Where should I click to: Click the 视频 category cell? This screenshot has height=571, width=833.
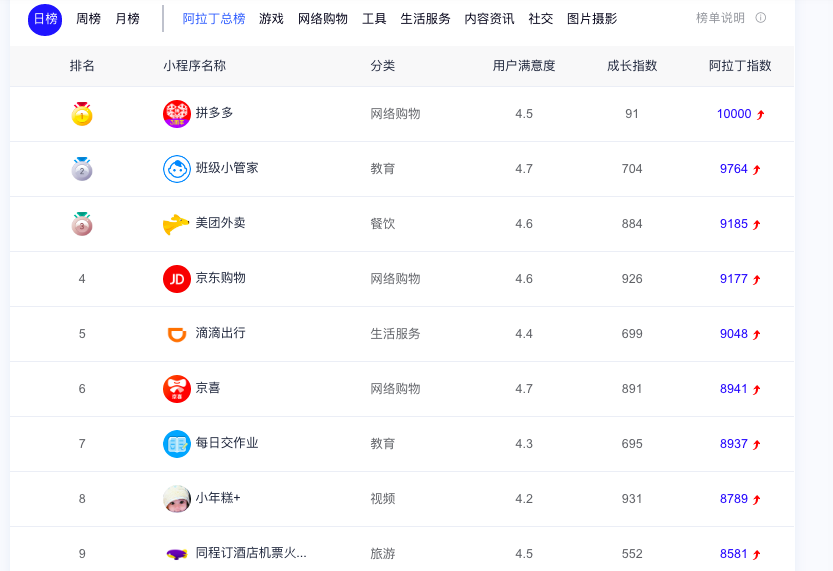pyautogui.click(x=382, y=499)
